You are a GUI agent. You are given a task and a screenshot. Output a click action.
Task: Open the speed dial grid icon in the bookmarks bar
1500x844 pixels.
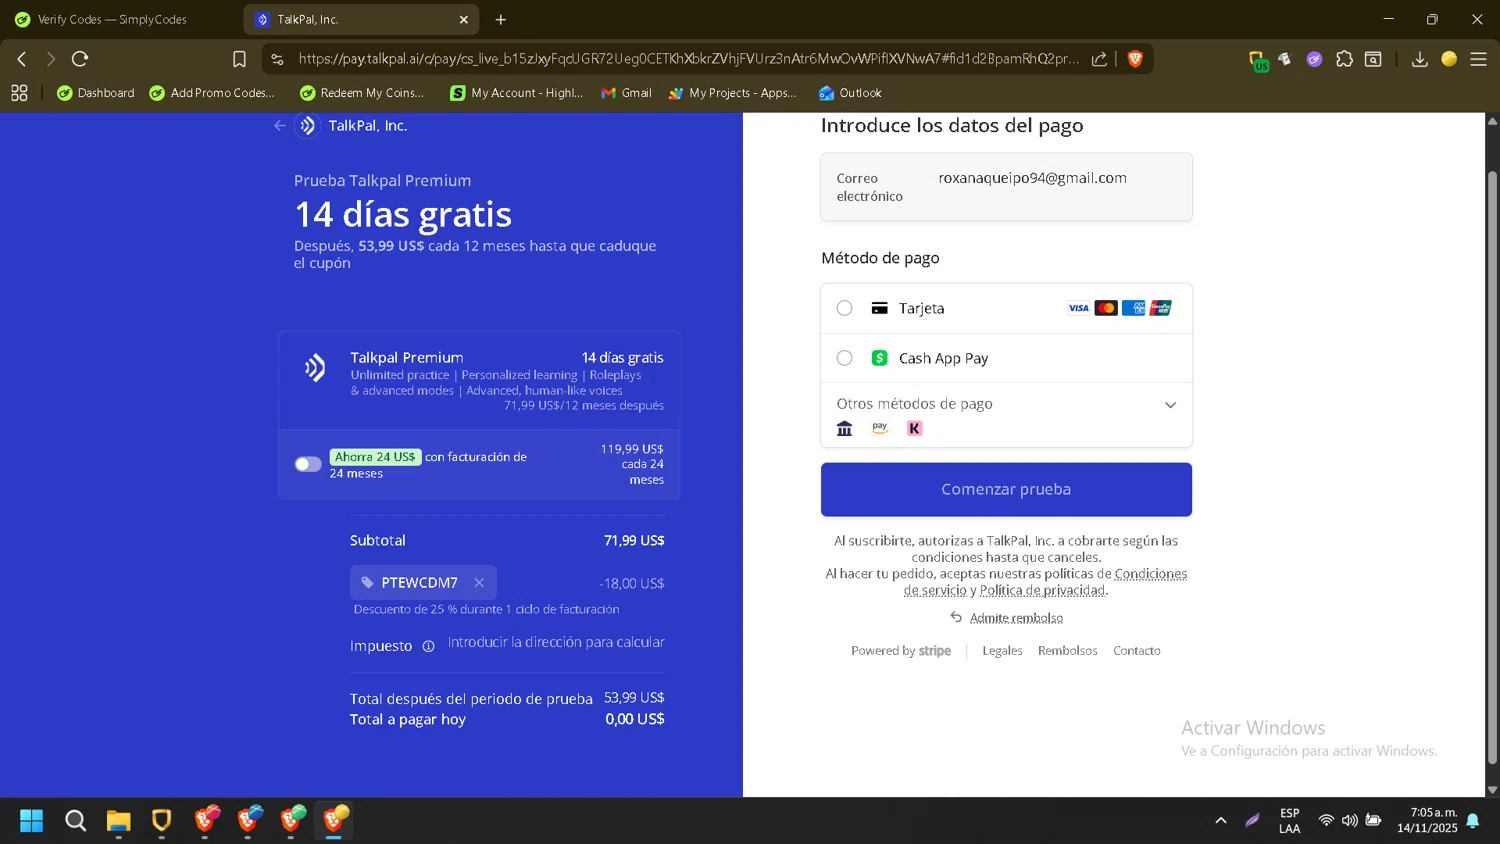(19, 93)
